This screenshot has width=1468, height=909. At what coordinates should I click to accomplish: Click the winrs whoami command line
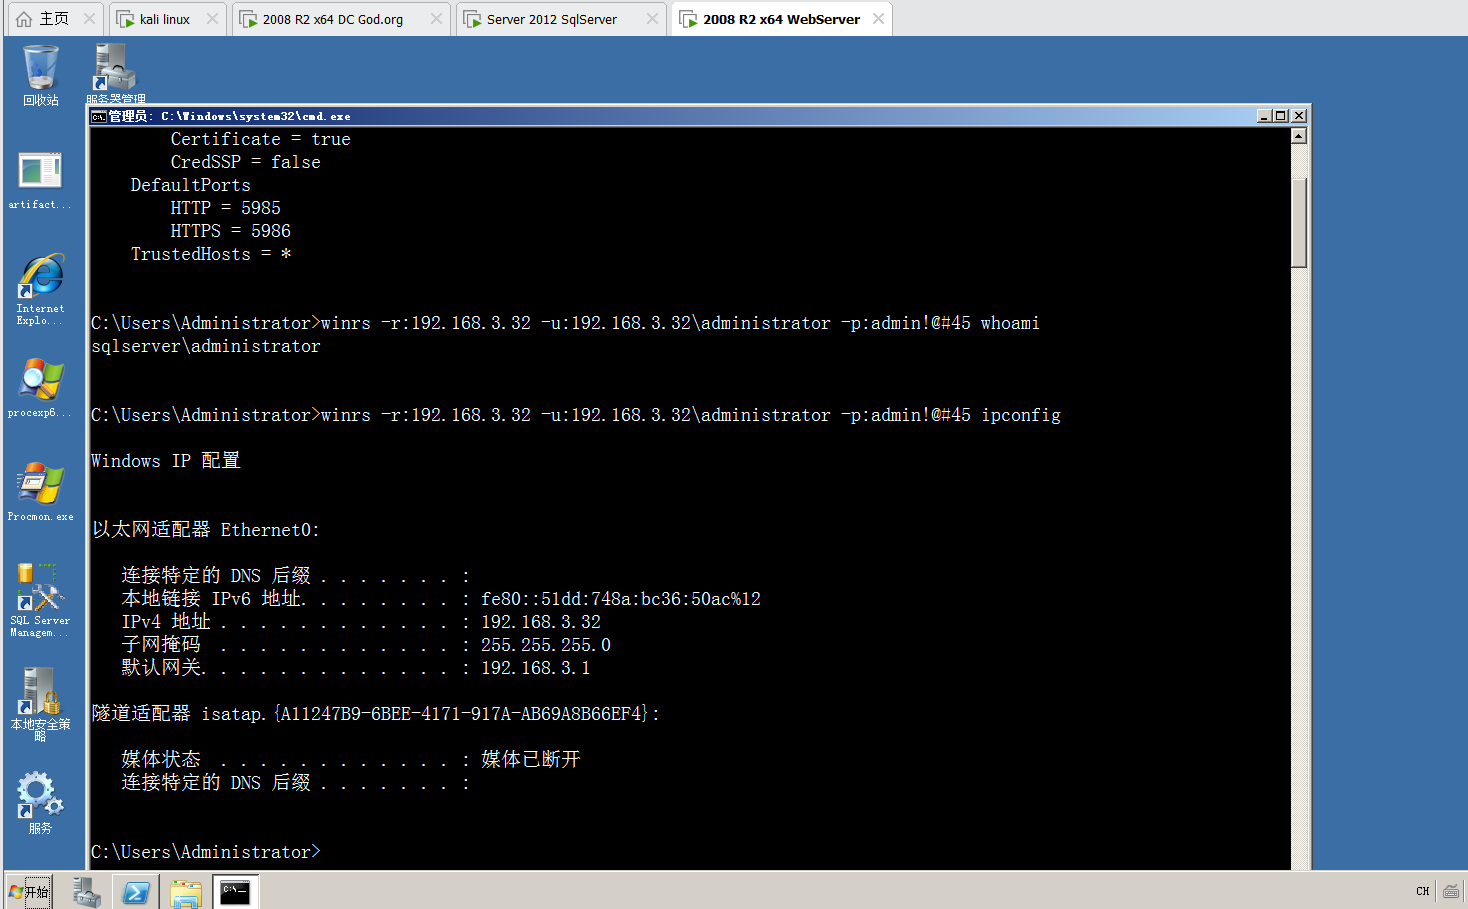coord(566,324)
